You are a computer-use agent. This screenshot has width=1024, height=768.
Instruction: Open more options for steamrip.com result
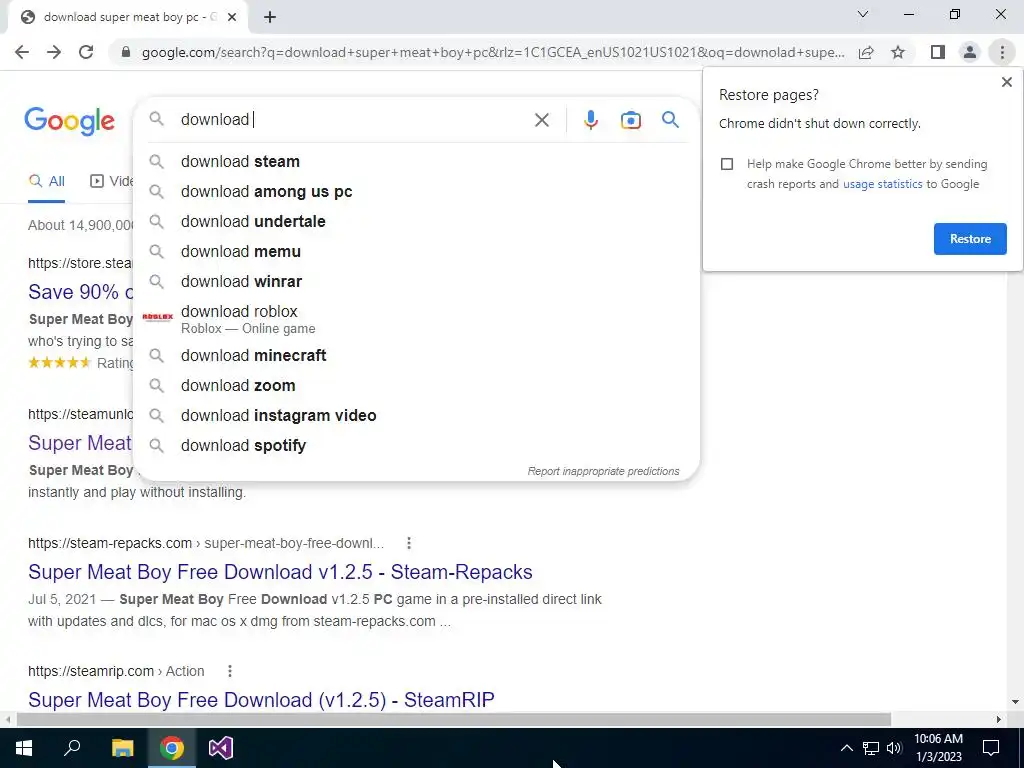click(x=230, y=671)
